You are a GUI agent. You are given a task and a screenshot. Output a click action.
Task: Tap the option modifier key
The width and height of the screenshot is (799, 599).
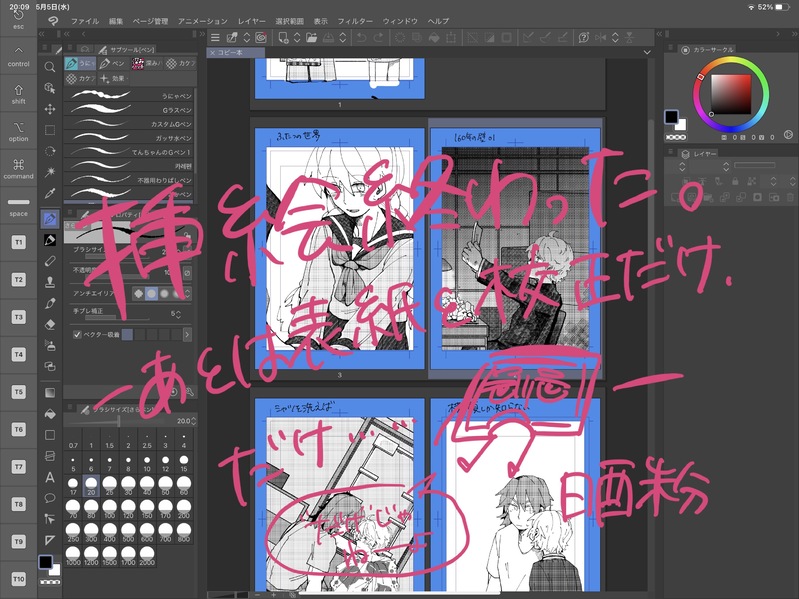(18, 132)
